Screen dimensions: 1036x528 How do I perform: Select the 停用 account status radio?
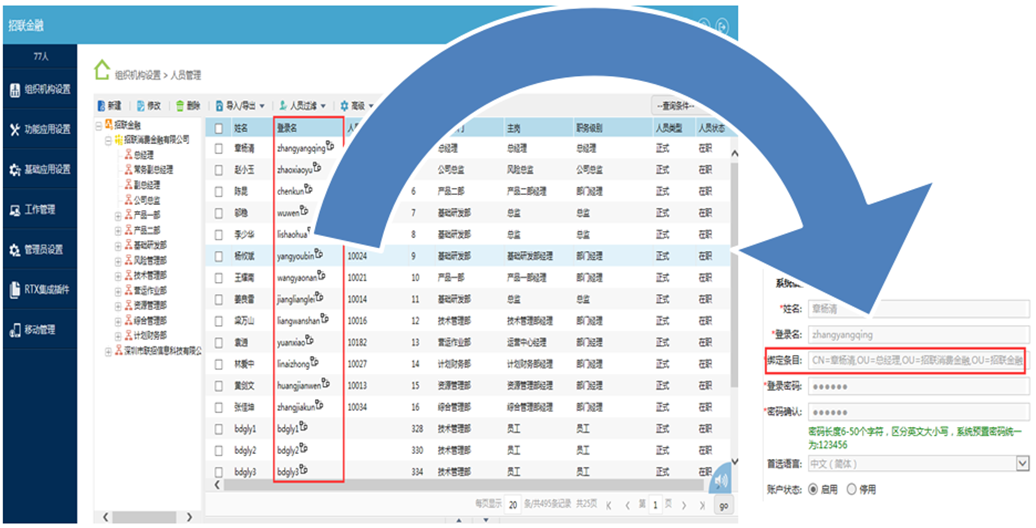(x=852, y=489)
